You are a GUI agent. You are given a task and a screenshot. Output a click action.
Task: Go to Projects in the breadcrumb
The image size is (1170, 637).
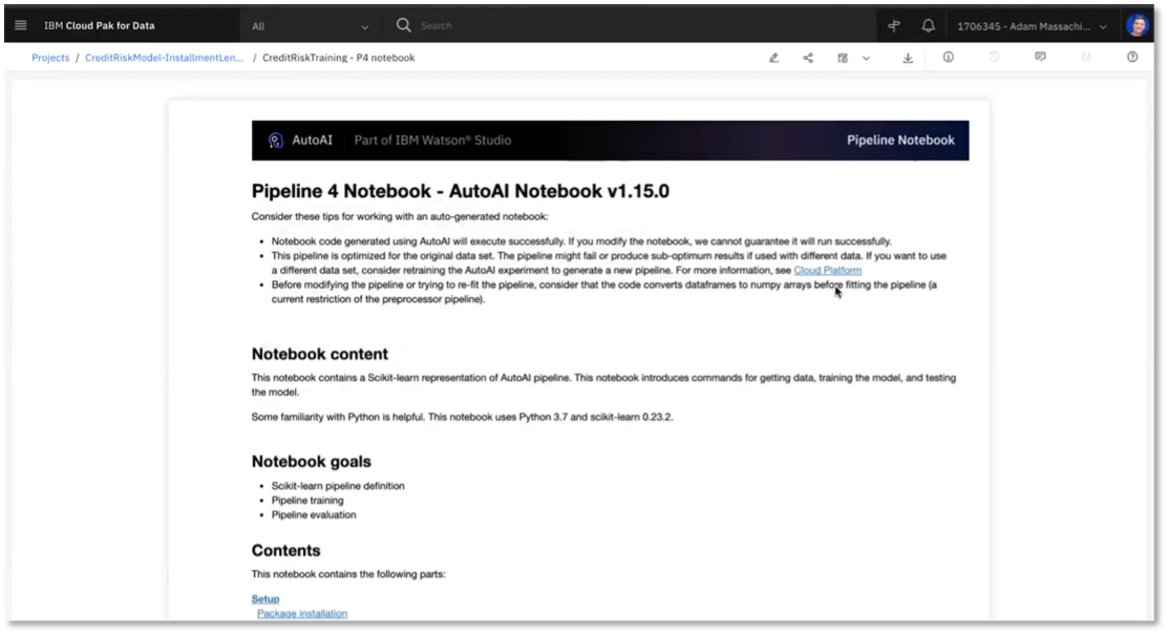(50, 58)
